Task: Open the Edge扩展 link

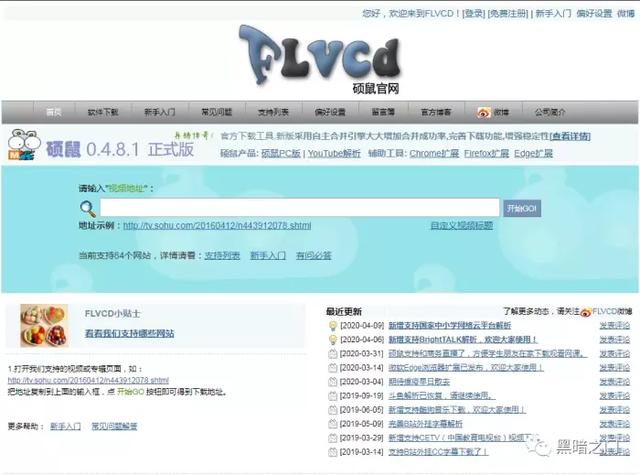Action: click(533, 153)
